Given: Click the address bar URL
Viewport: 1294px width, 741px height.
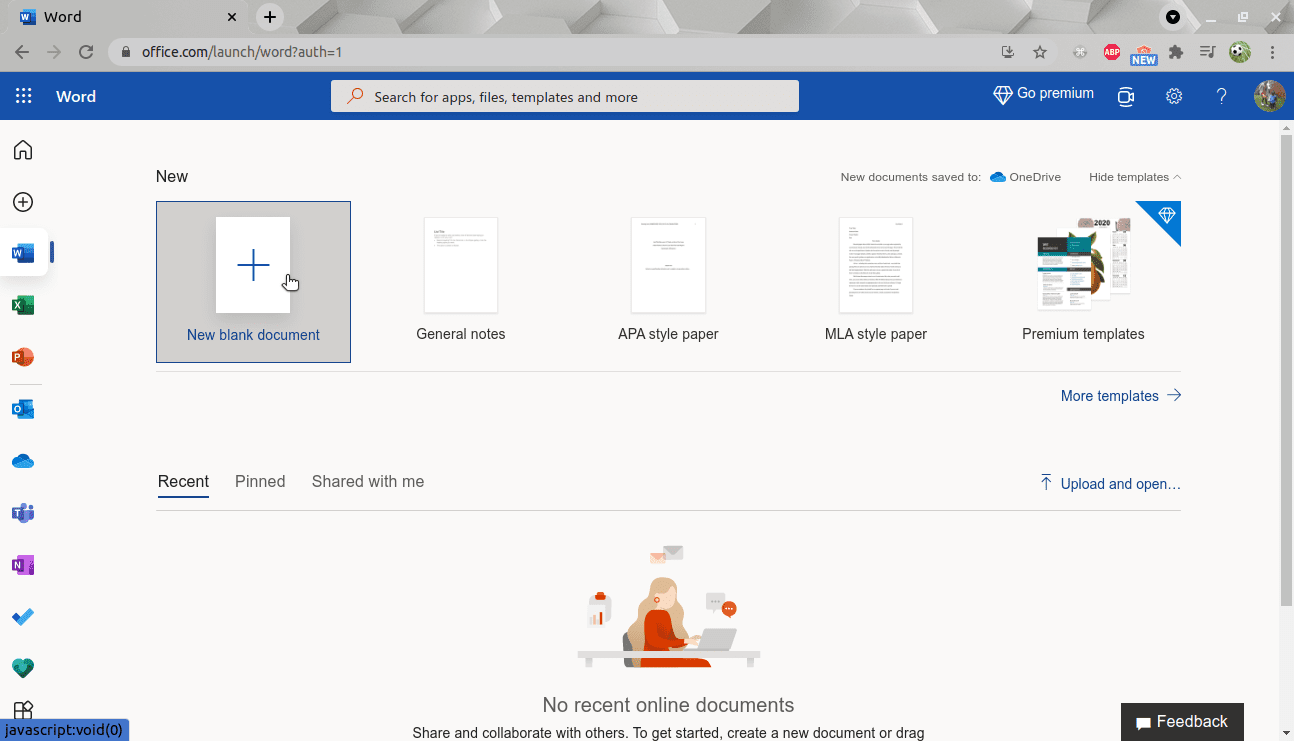Looking at the screenshot, I should 242,52.
